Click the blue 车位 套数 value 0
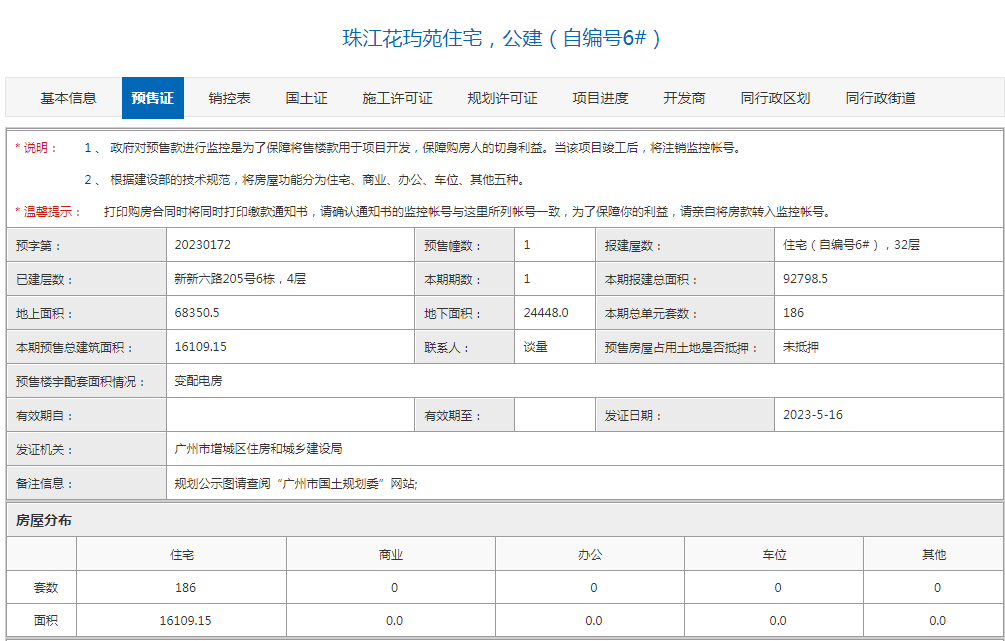The width and height of the screenshot is (1005, 641). click(777, 587)
